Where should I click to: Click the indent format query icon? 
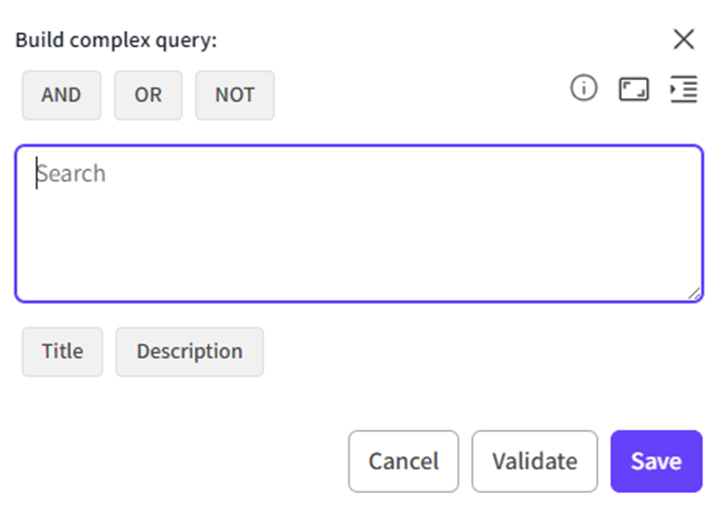tap(684, 89)
